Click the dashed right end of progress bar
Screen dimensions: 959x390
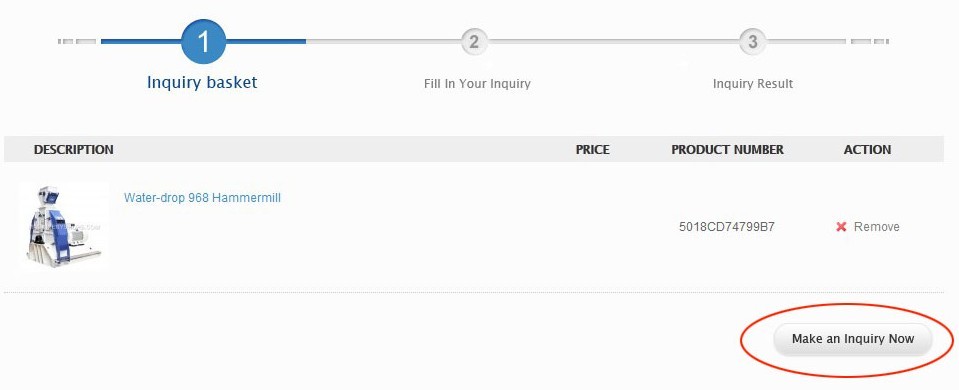click(x=870, y=42)
